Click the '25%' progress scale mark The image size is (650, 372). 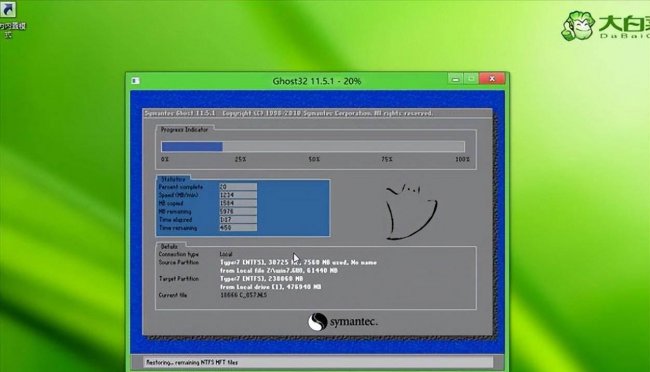click(x=240, y=159)
